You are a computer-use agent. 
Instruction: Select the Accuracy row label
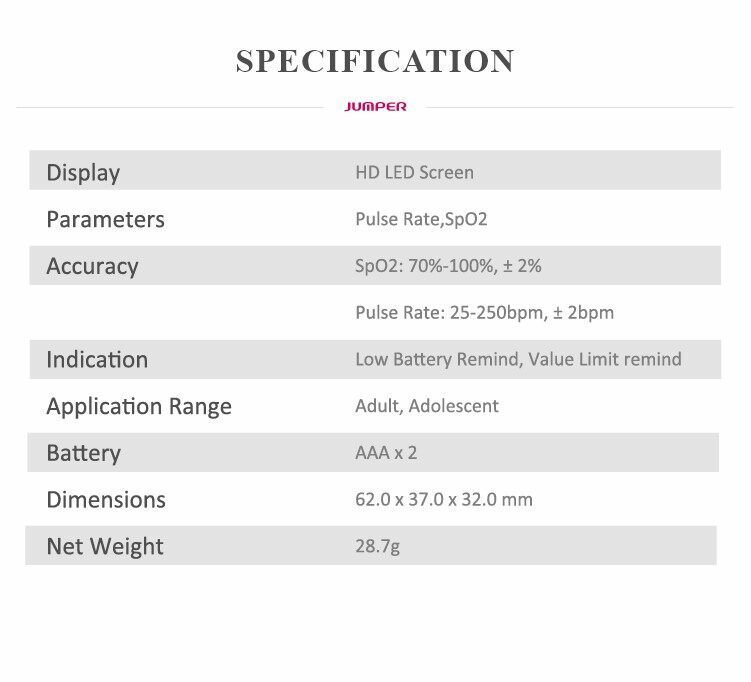click(92, 266)
